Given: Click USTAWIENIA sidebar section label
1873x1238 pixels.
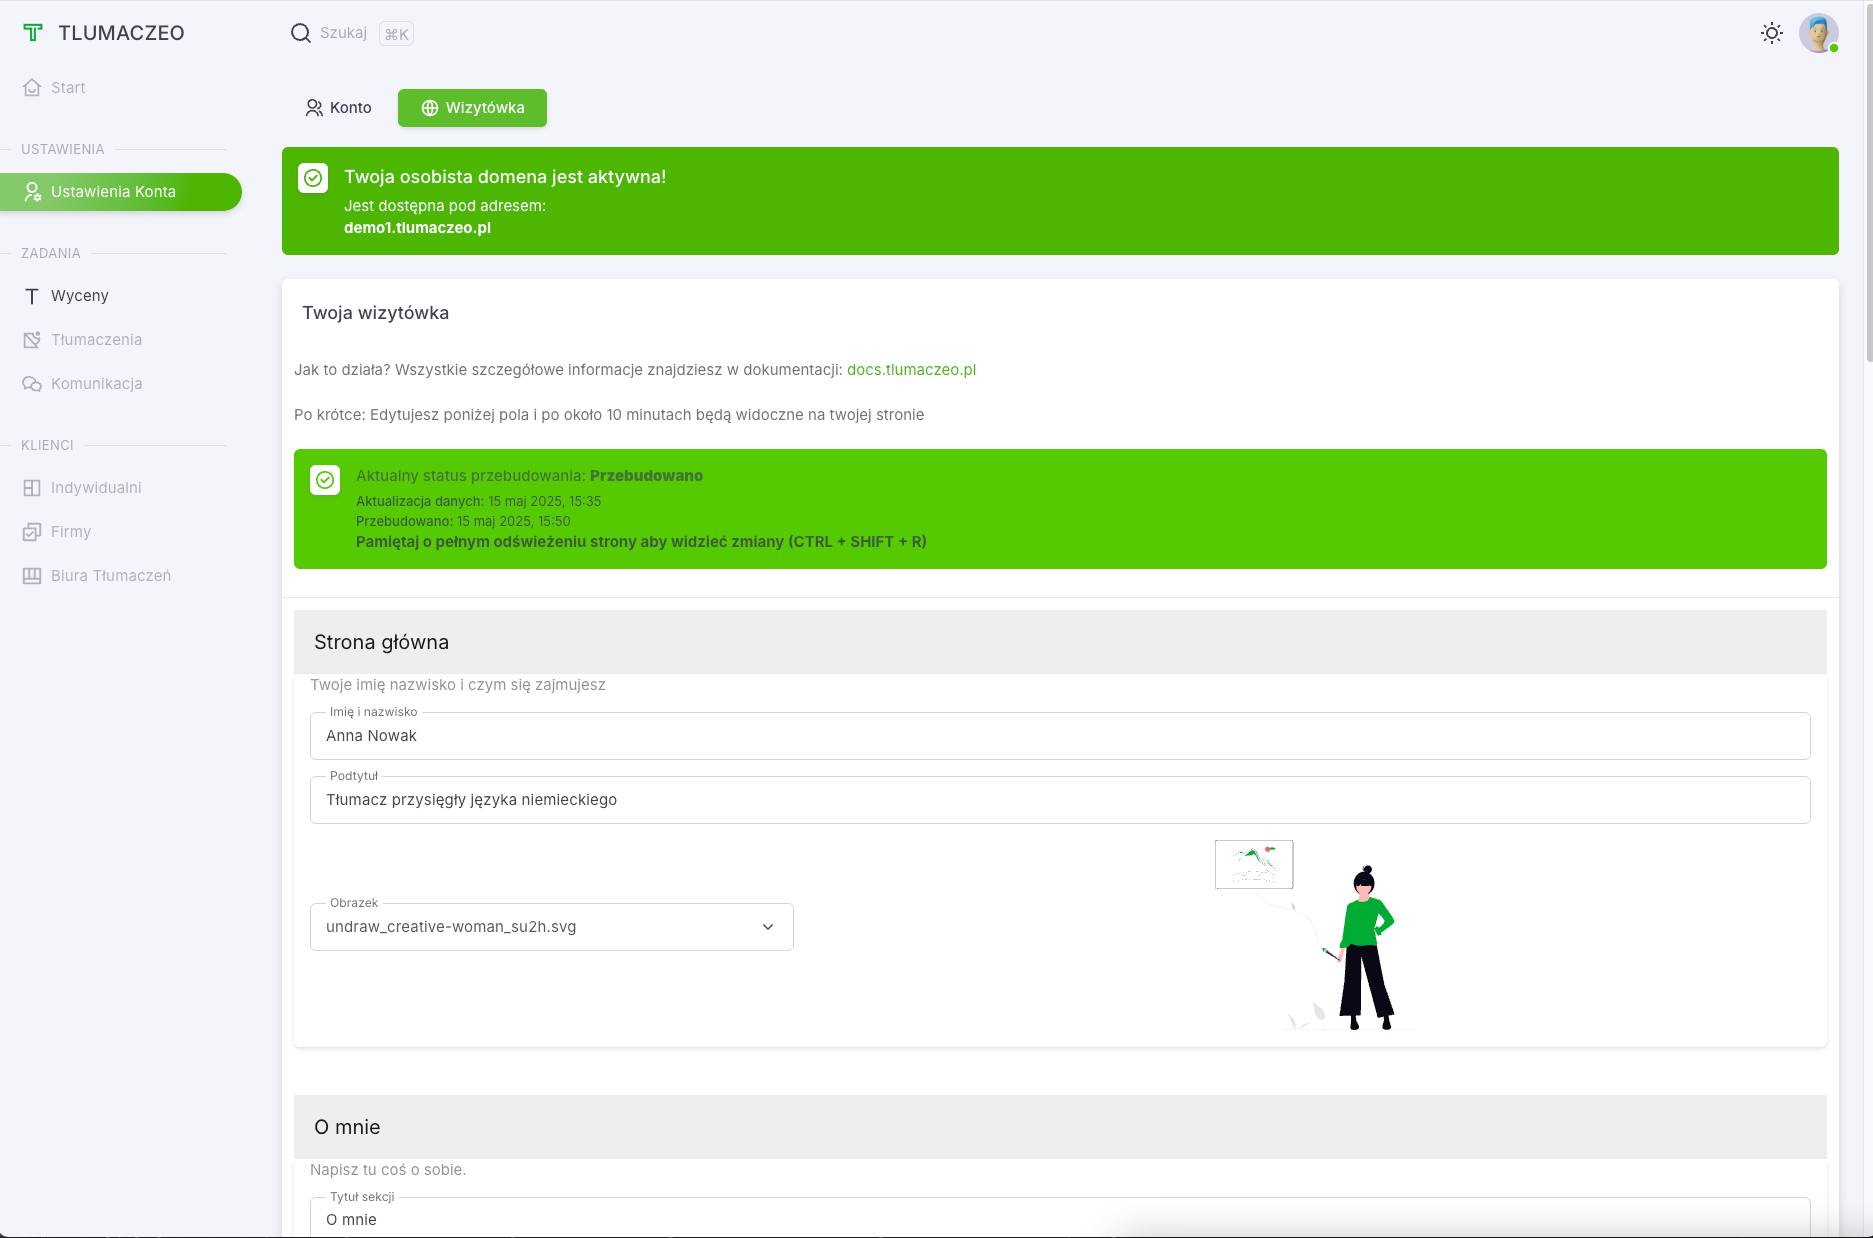Looking at the screenshot, I should click(62, 149).
